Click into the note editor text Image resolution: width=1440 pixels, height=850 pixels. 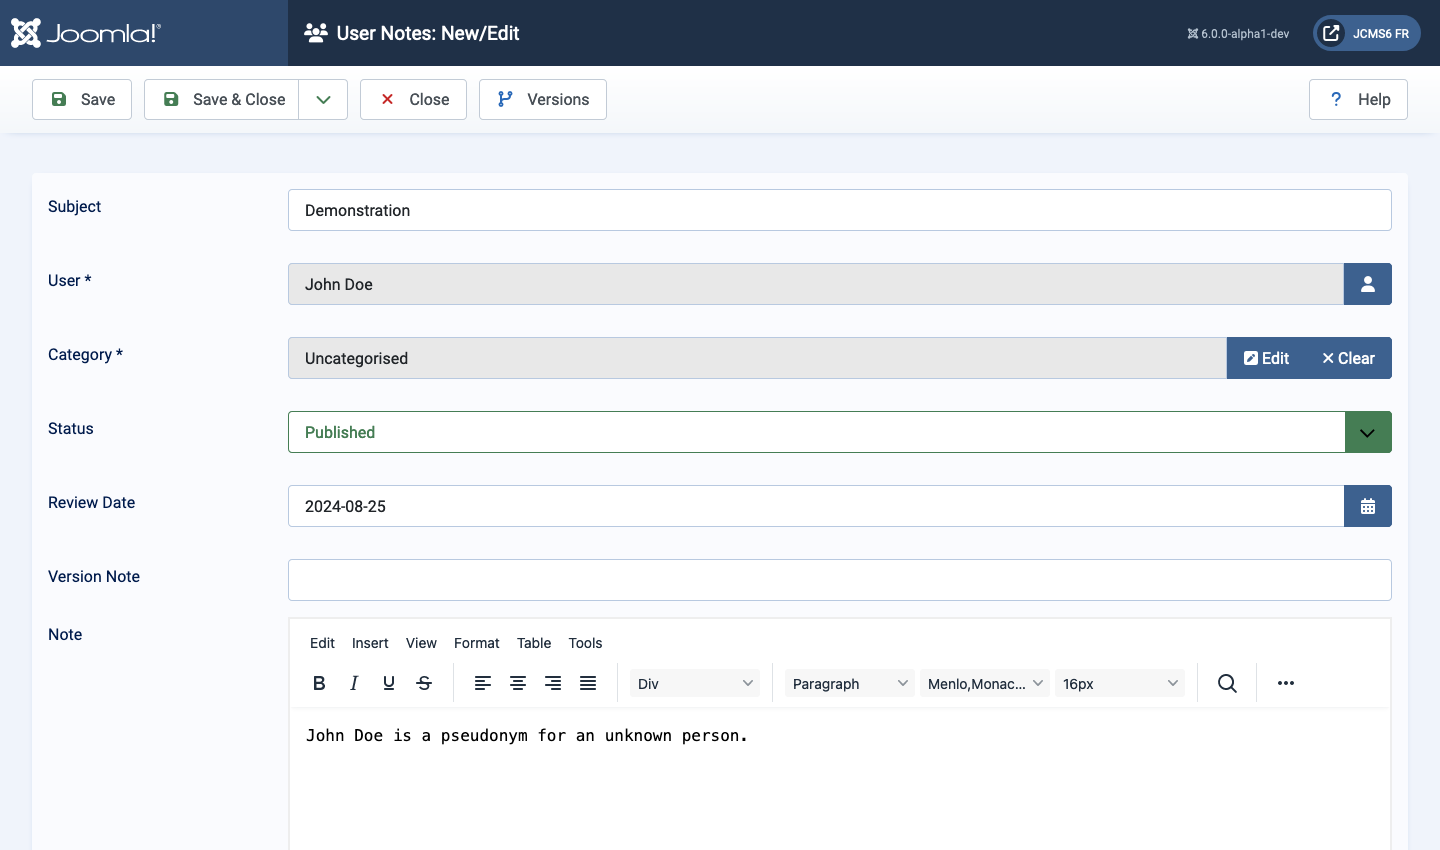pos(527,735)
